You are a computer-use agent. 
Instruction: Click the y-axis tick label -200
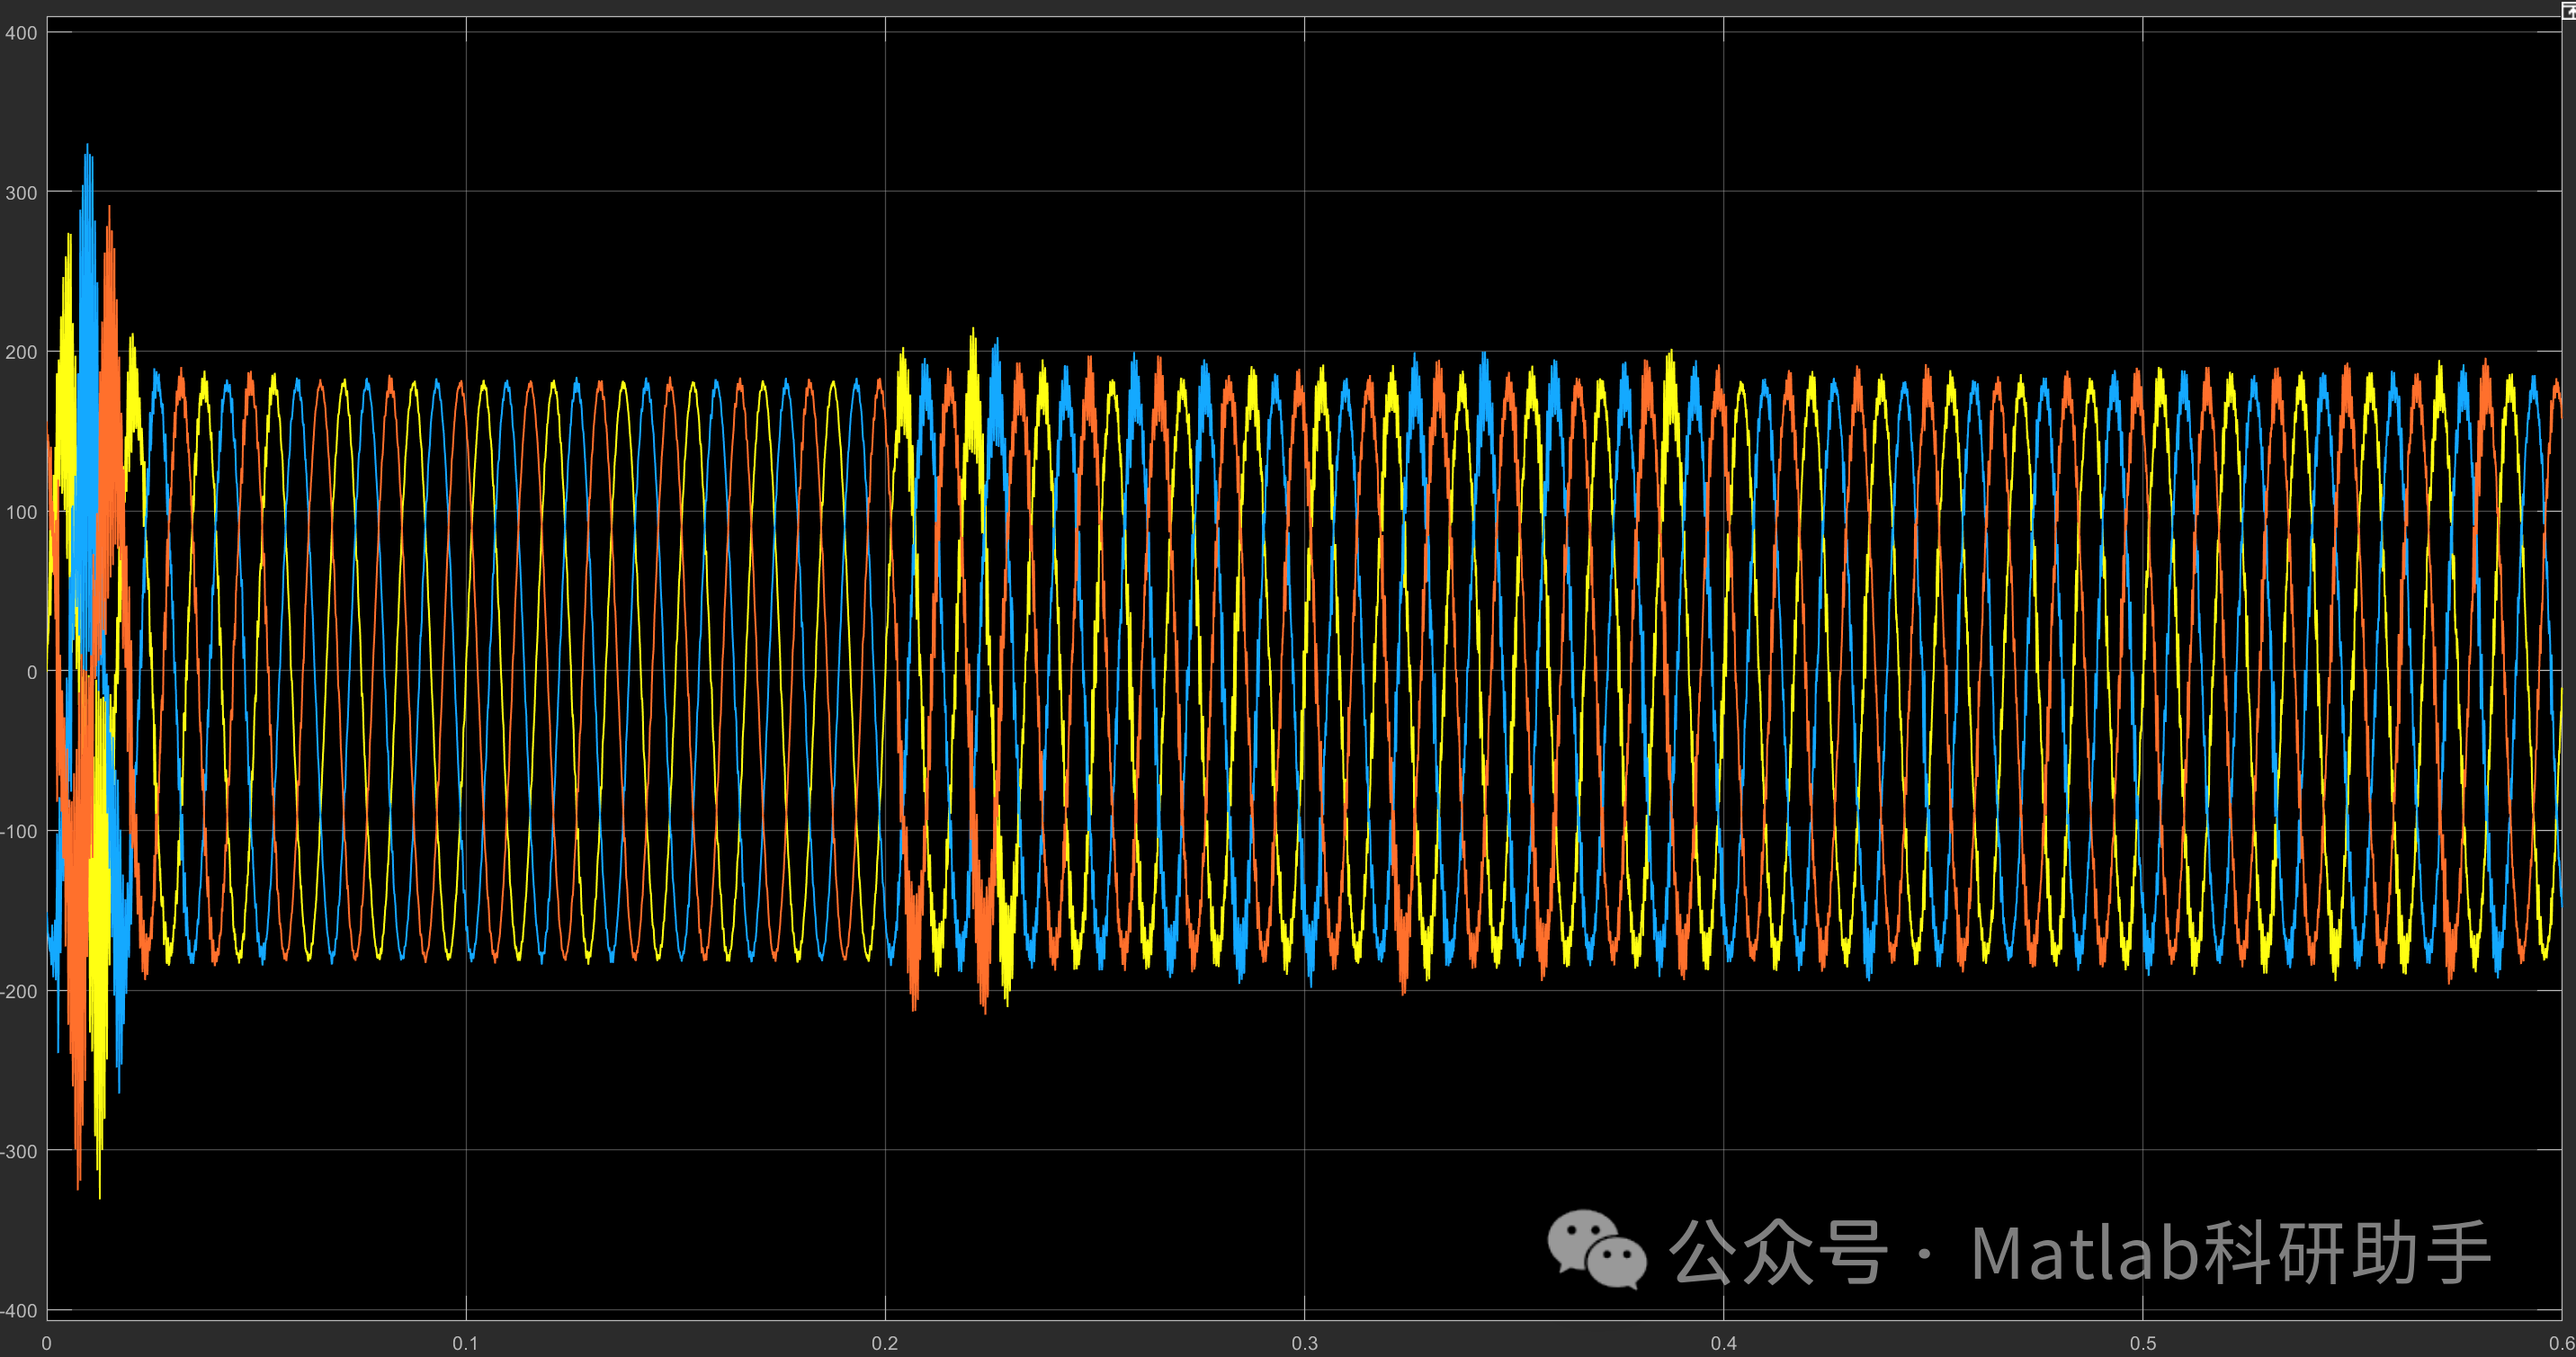tap(19, 992)
